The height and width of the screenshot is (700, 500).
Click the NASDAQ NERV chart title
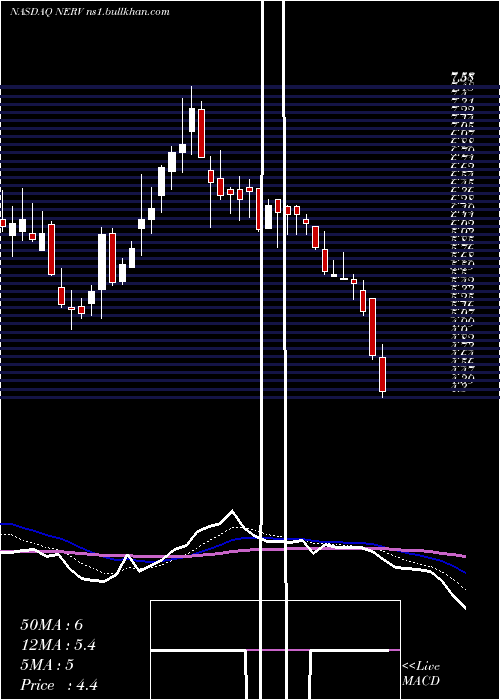(90, 12)
